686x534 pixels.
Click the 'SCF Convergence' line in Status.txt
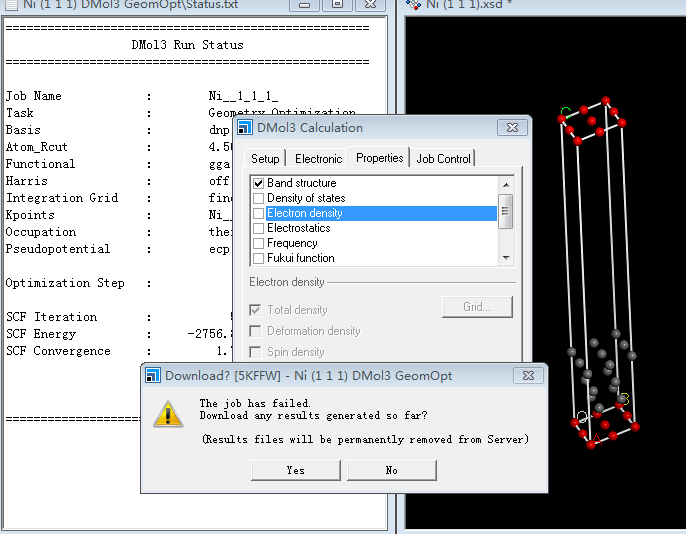click(119, 351)
